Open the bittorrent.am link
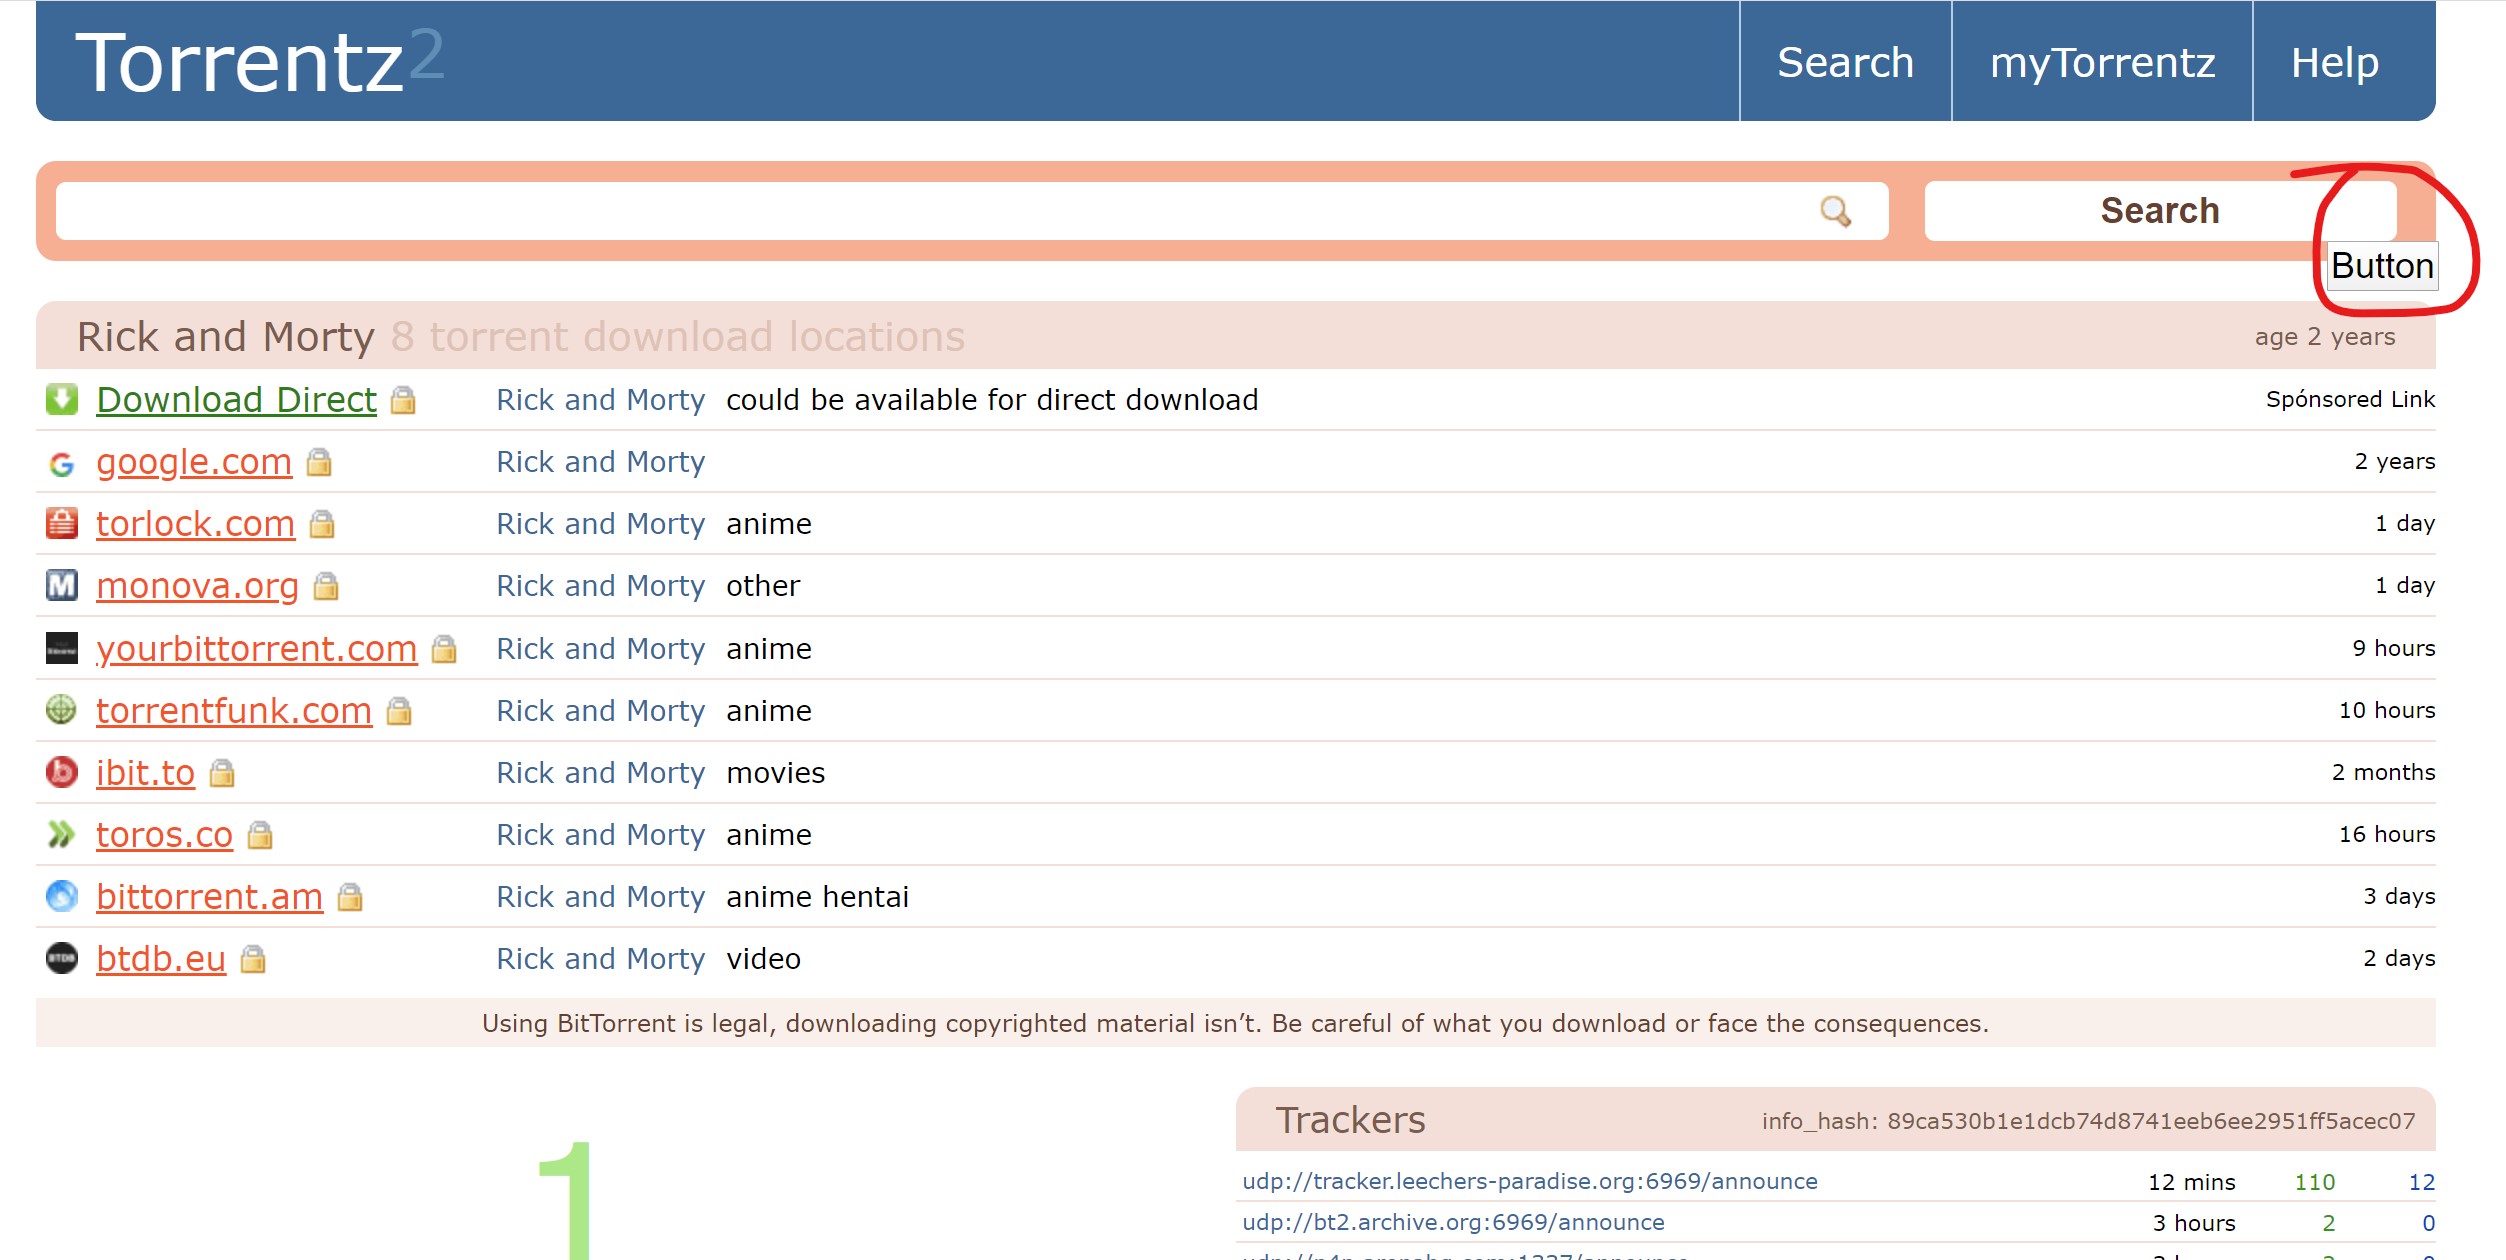 pyautogui.click(x=209, y=897)
